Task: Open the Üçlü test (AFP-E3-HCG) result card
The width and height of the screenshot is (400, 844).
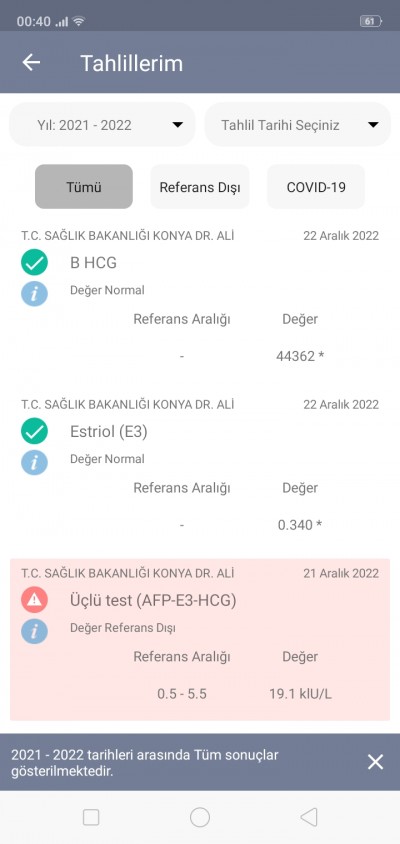Action: click(200, 639)
